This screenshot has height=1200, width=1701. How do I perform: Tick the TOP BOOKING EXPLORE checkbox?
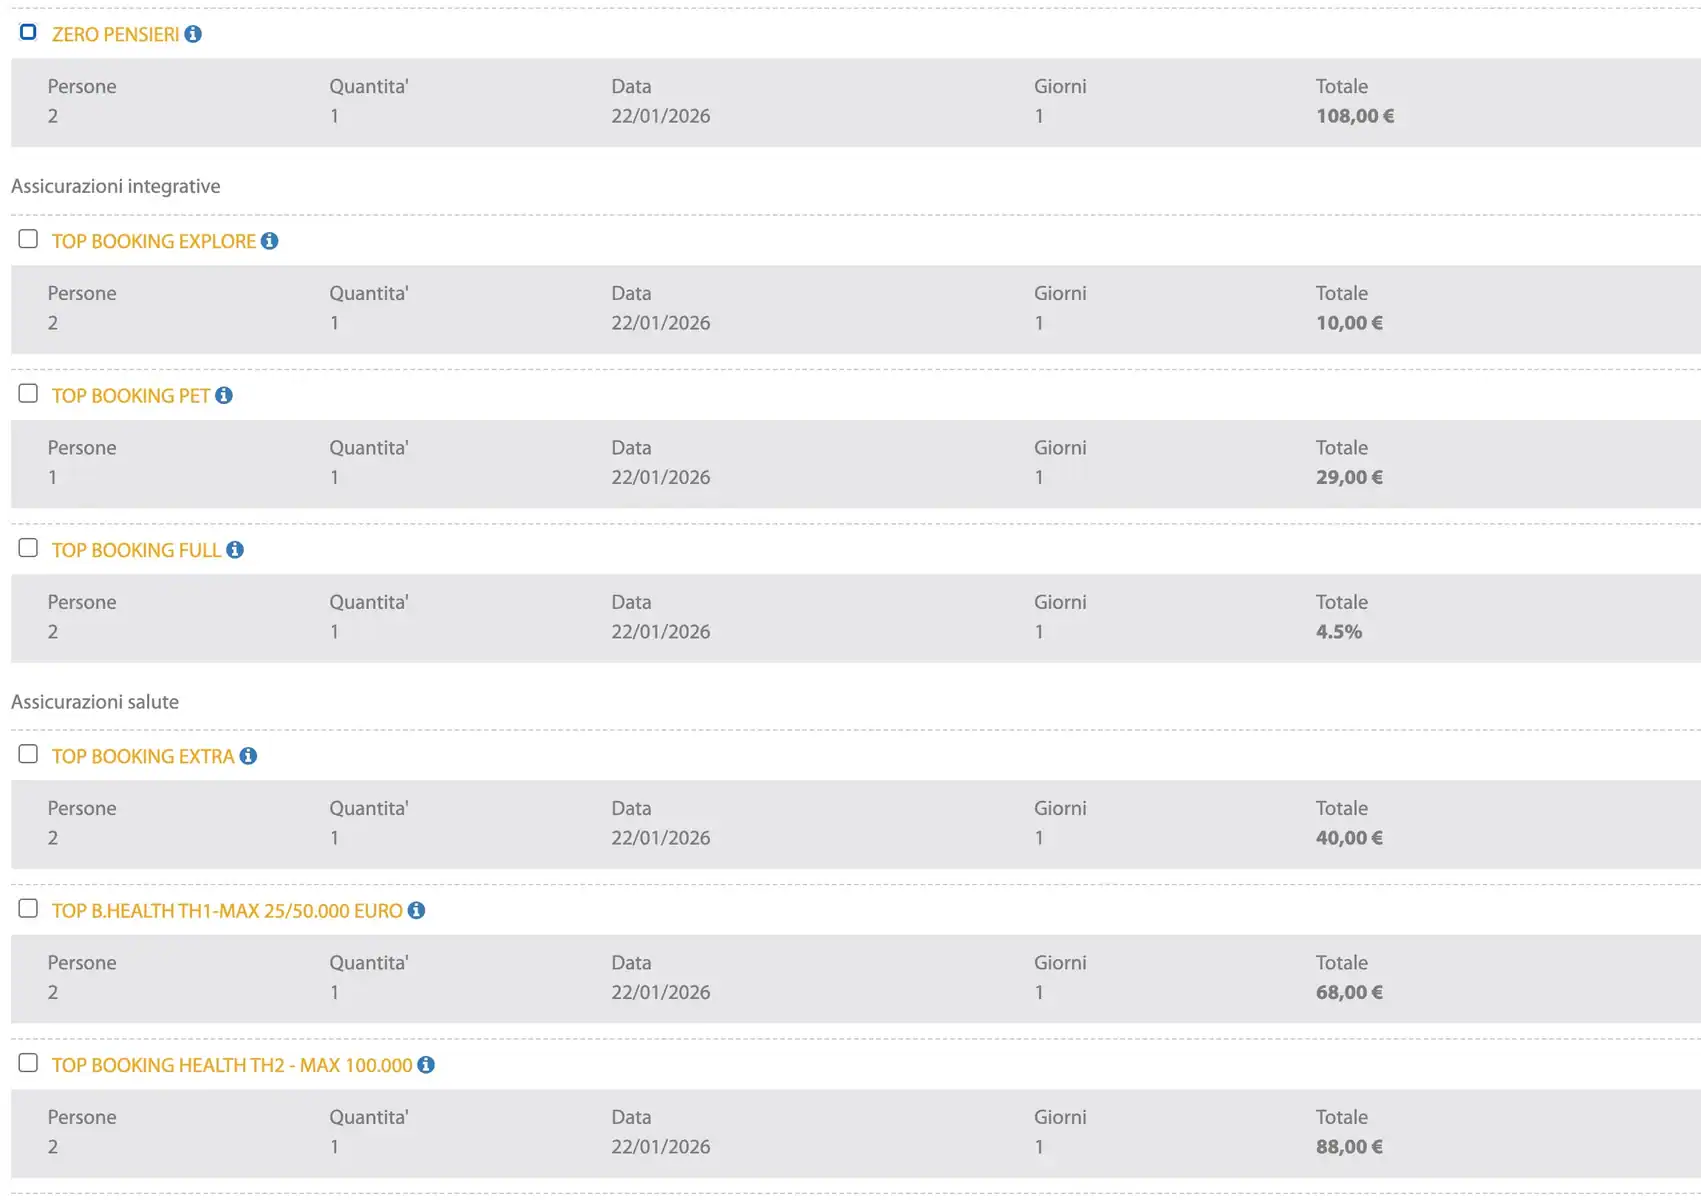point(28,239)
